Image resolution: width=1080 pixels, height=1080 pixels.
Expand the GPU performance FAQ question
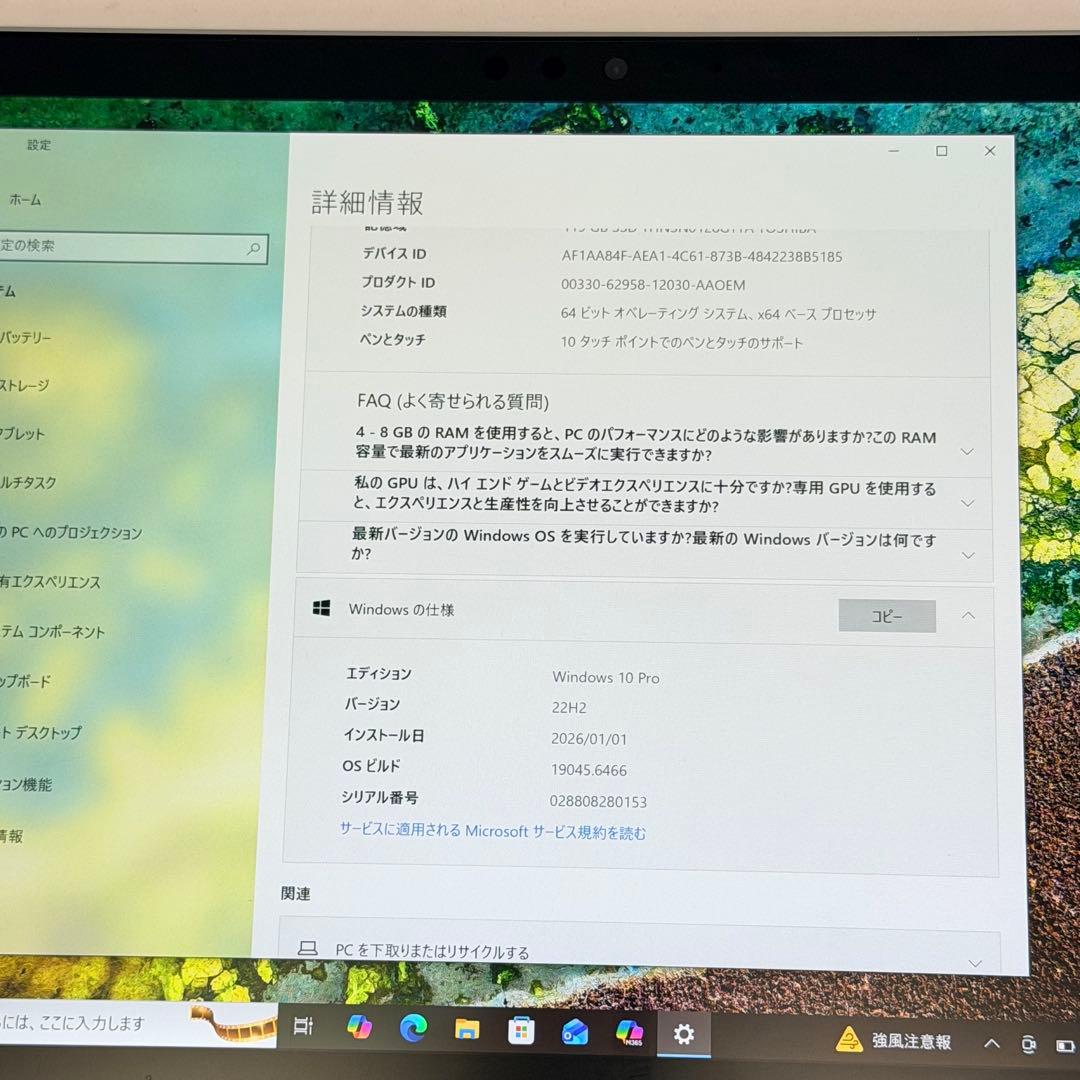(x=967, y=503)
